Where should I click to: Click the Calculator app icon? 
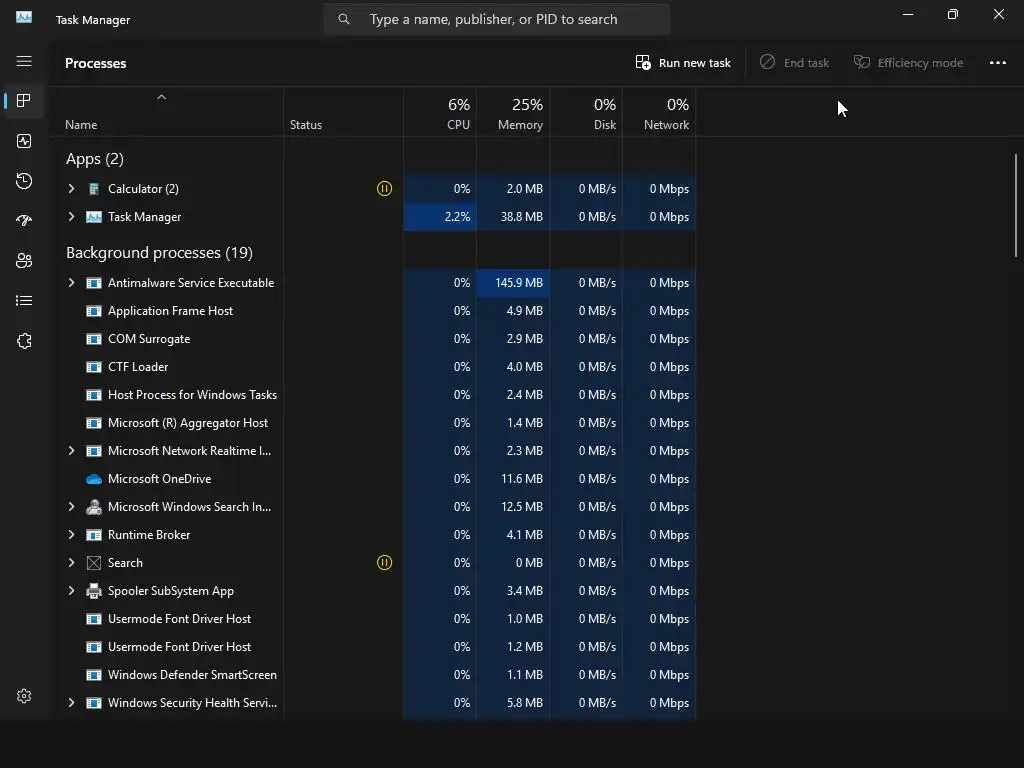pos(94,189)
